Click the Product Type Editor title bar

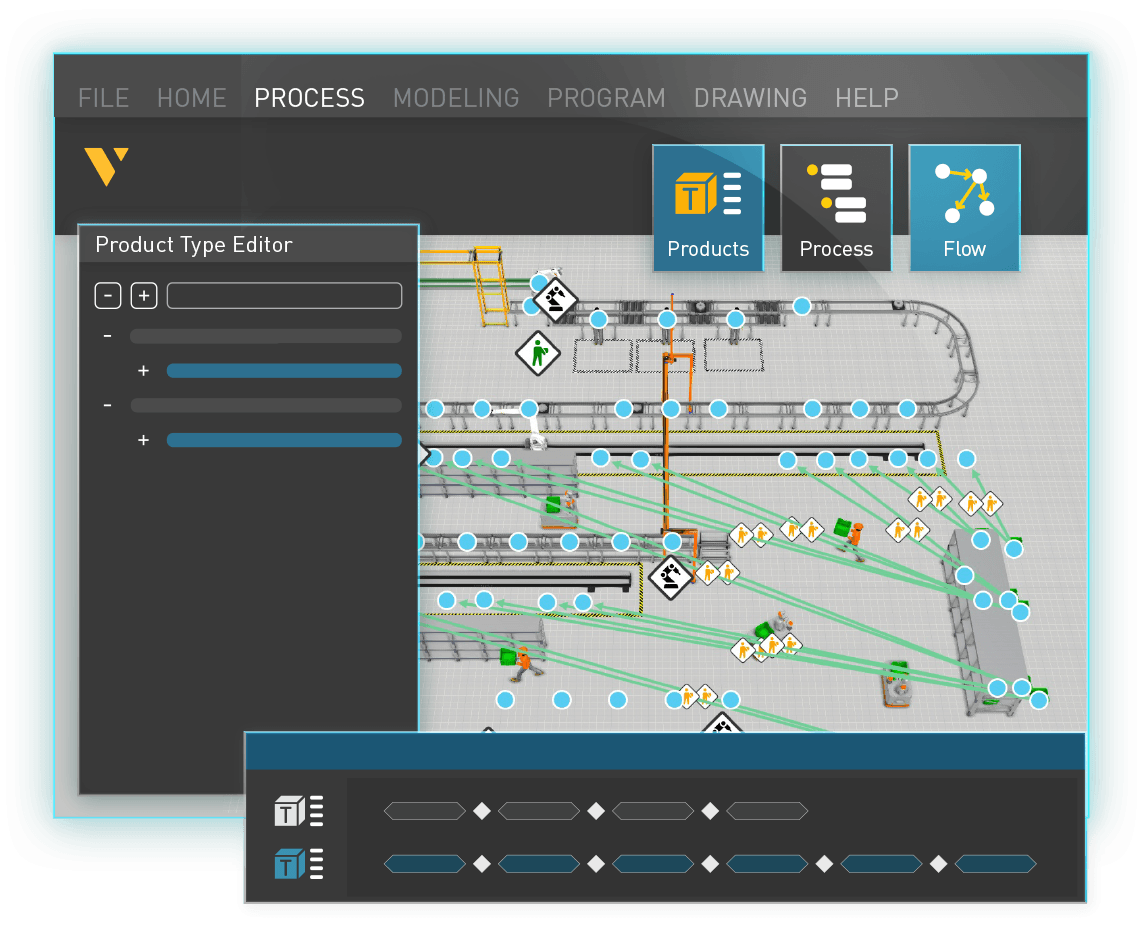click(x=249, y=244)
